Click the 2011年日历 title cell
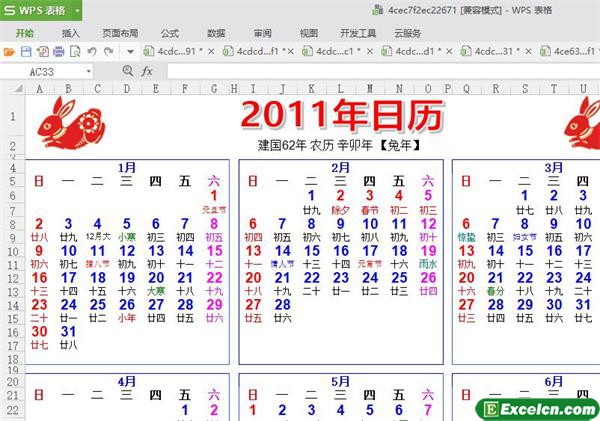The image size is (600, 421). point(342,115)
